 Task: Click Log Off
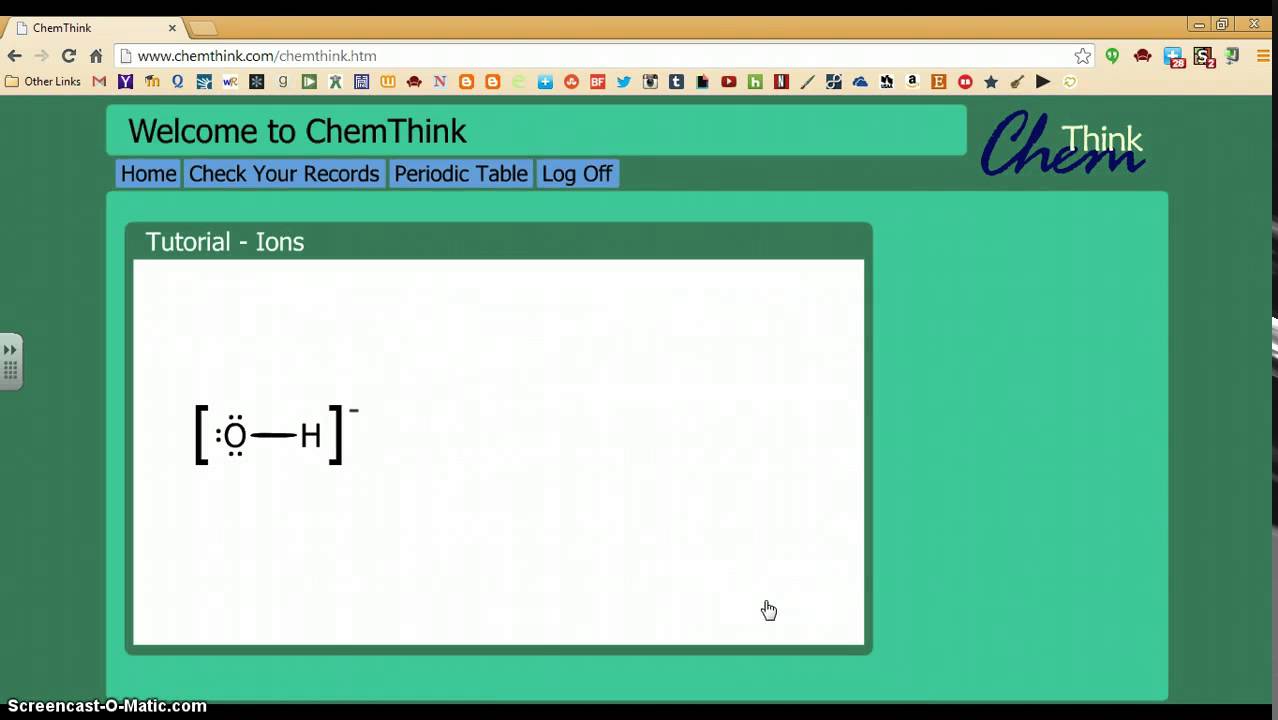pos(577,174)
